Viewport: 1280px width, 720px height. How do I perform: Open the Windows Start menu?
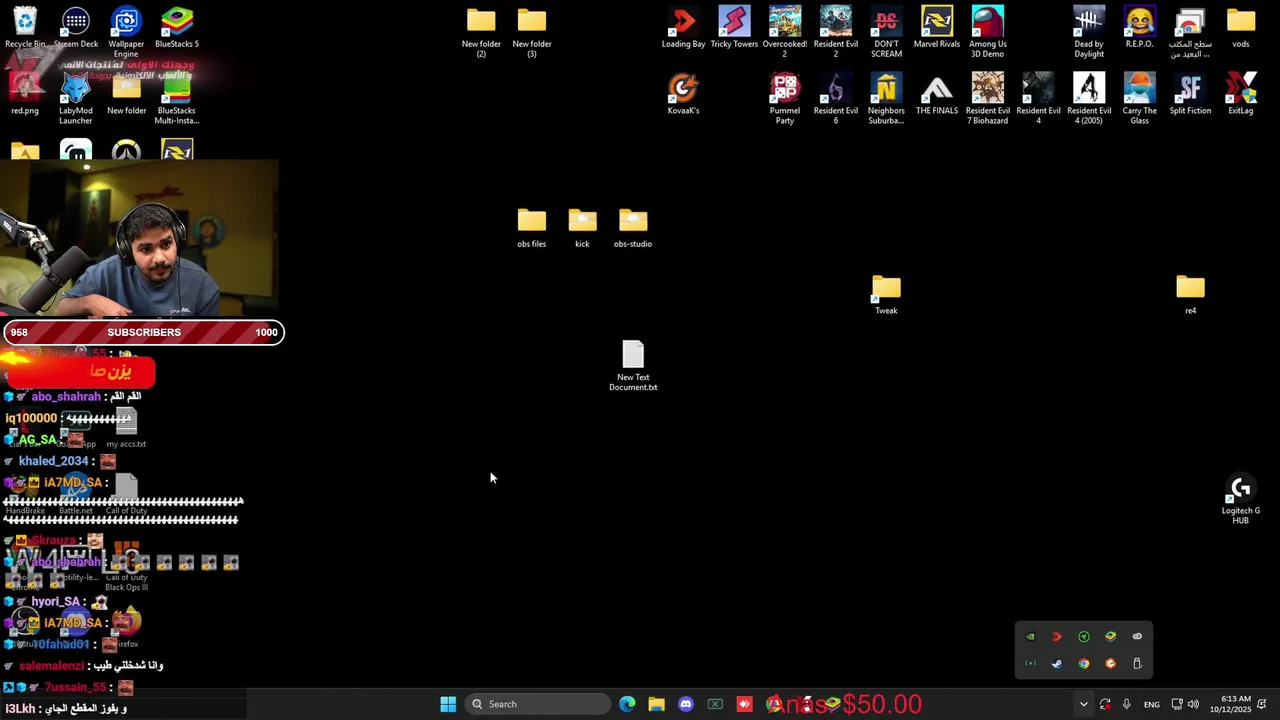(x=448, y=704)
